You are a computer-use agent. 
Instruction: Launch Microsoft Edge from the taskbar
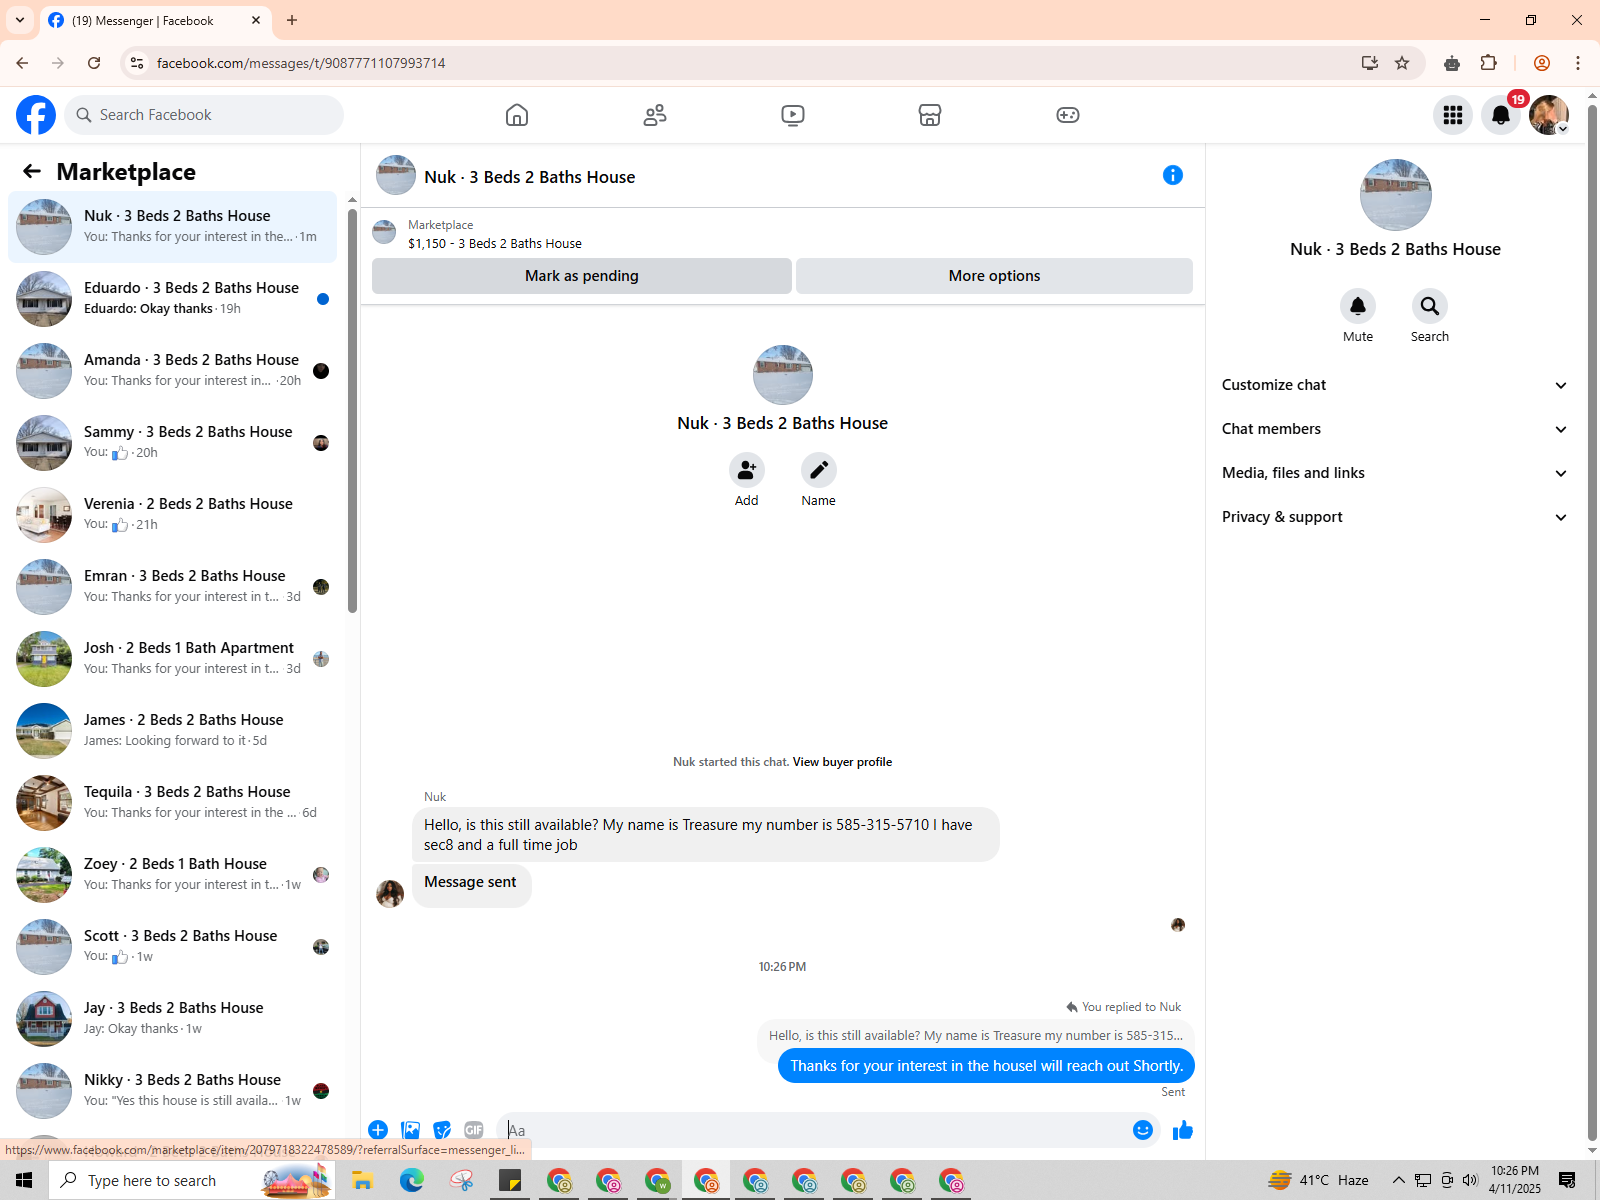[412, 1181]
